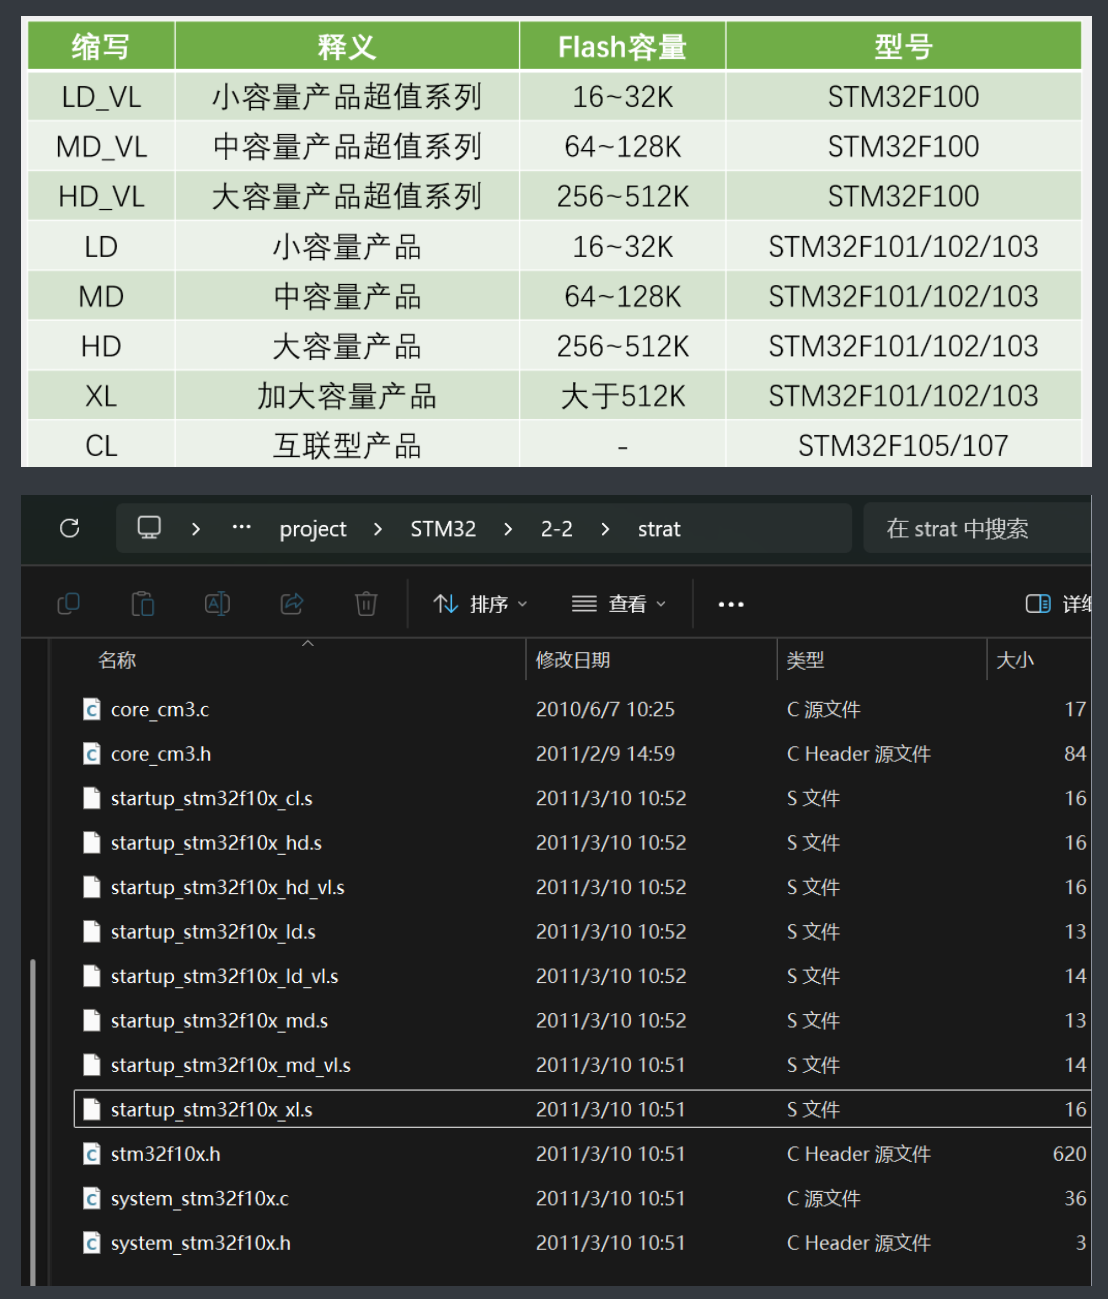Click the stm32f10x.h file icon
This screenshot has width=1108, height=1299.
click(92, 1154)
